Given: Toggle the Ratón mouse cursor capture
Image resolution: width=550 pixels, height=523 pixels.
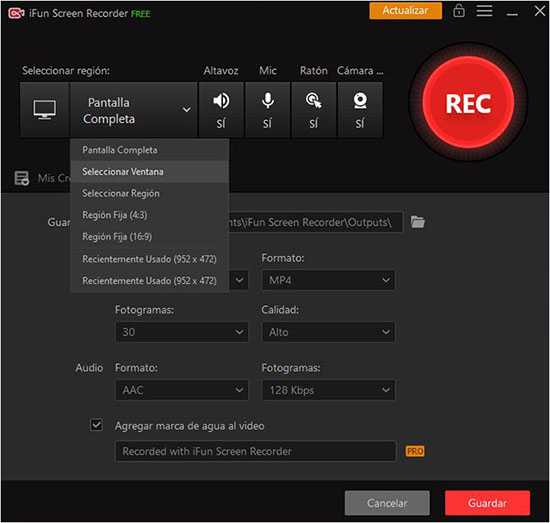Looking at the screenshot, I should click(314, 110).
